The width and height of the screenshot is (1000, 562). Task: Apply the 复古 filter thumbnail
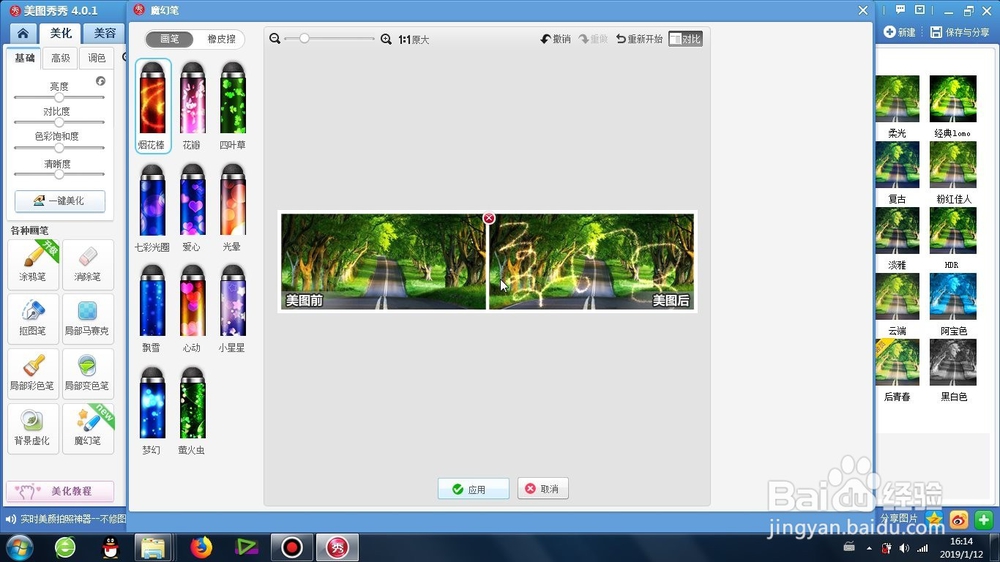(x=897, y=165)
